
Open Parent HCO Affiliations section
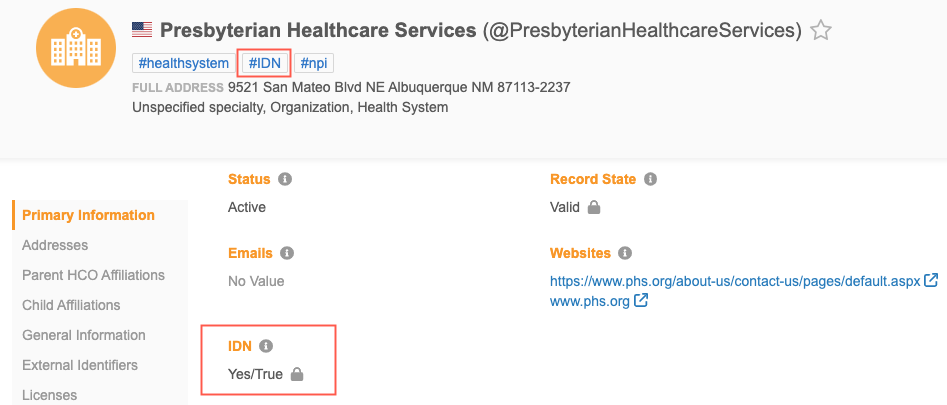(x=93, y=275)
